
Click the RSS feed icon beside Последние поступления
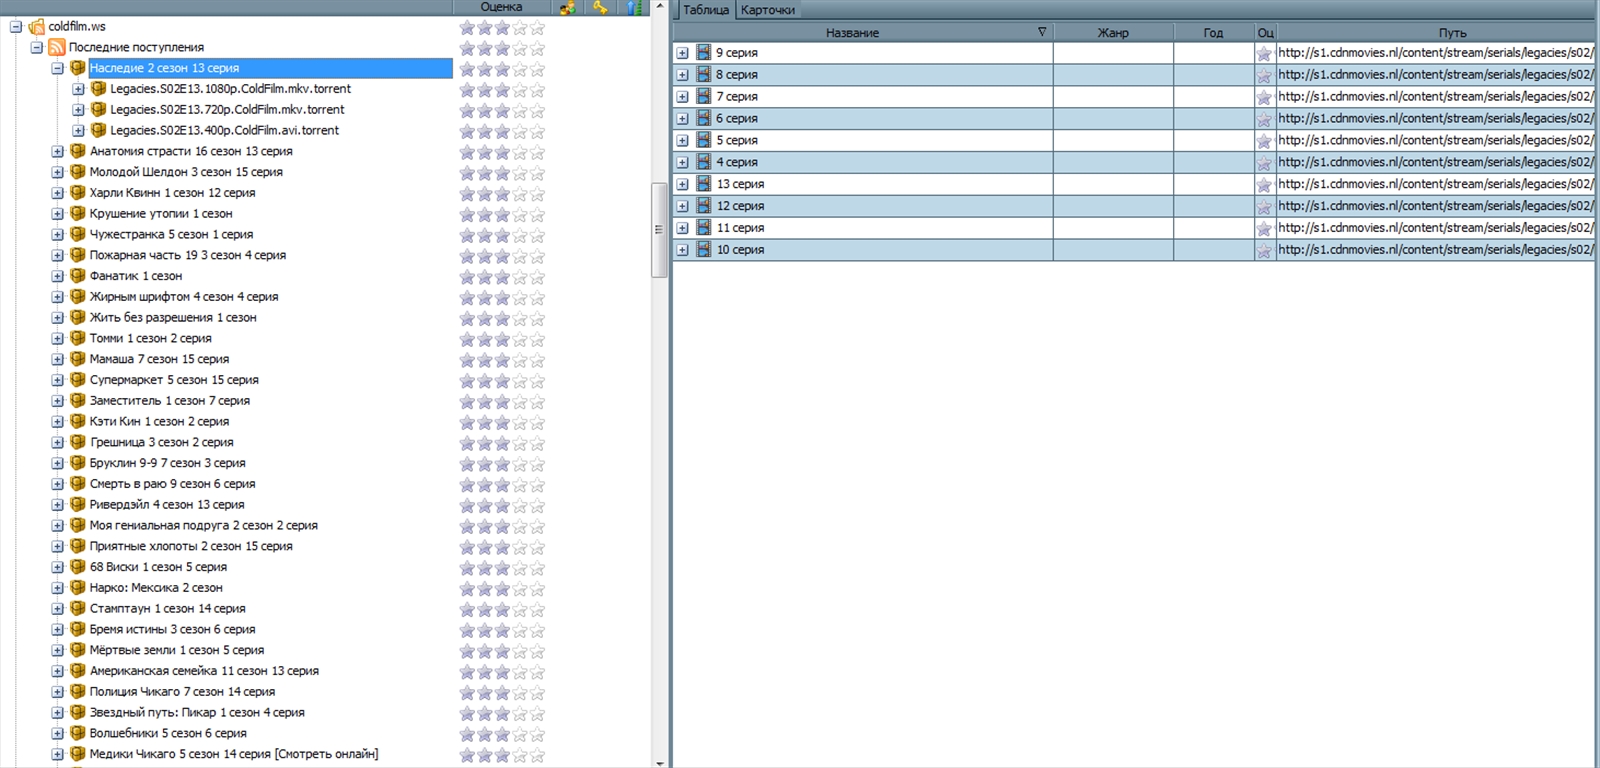click(x=57, y=47)
